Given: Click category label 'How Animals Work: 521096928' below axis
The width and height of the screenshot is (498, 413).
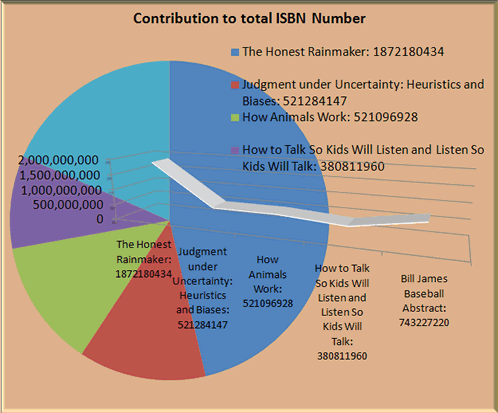Looking at the screenshot, I should 268,282.
